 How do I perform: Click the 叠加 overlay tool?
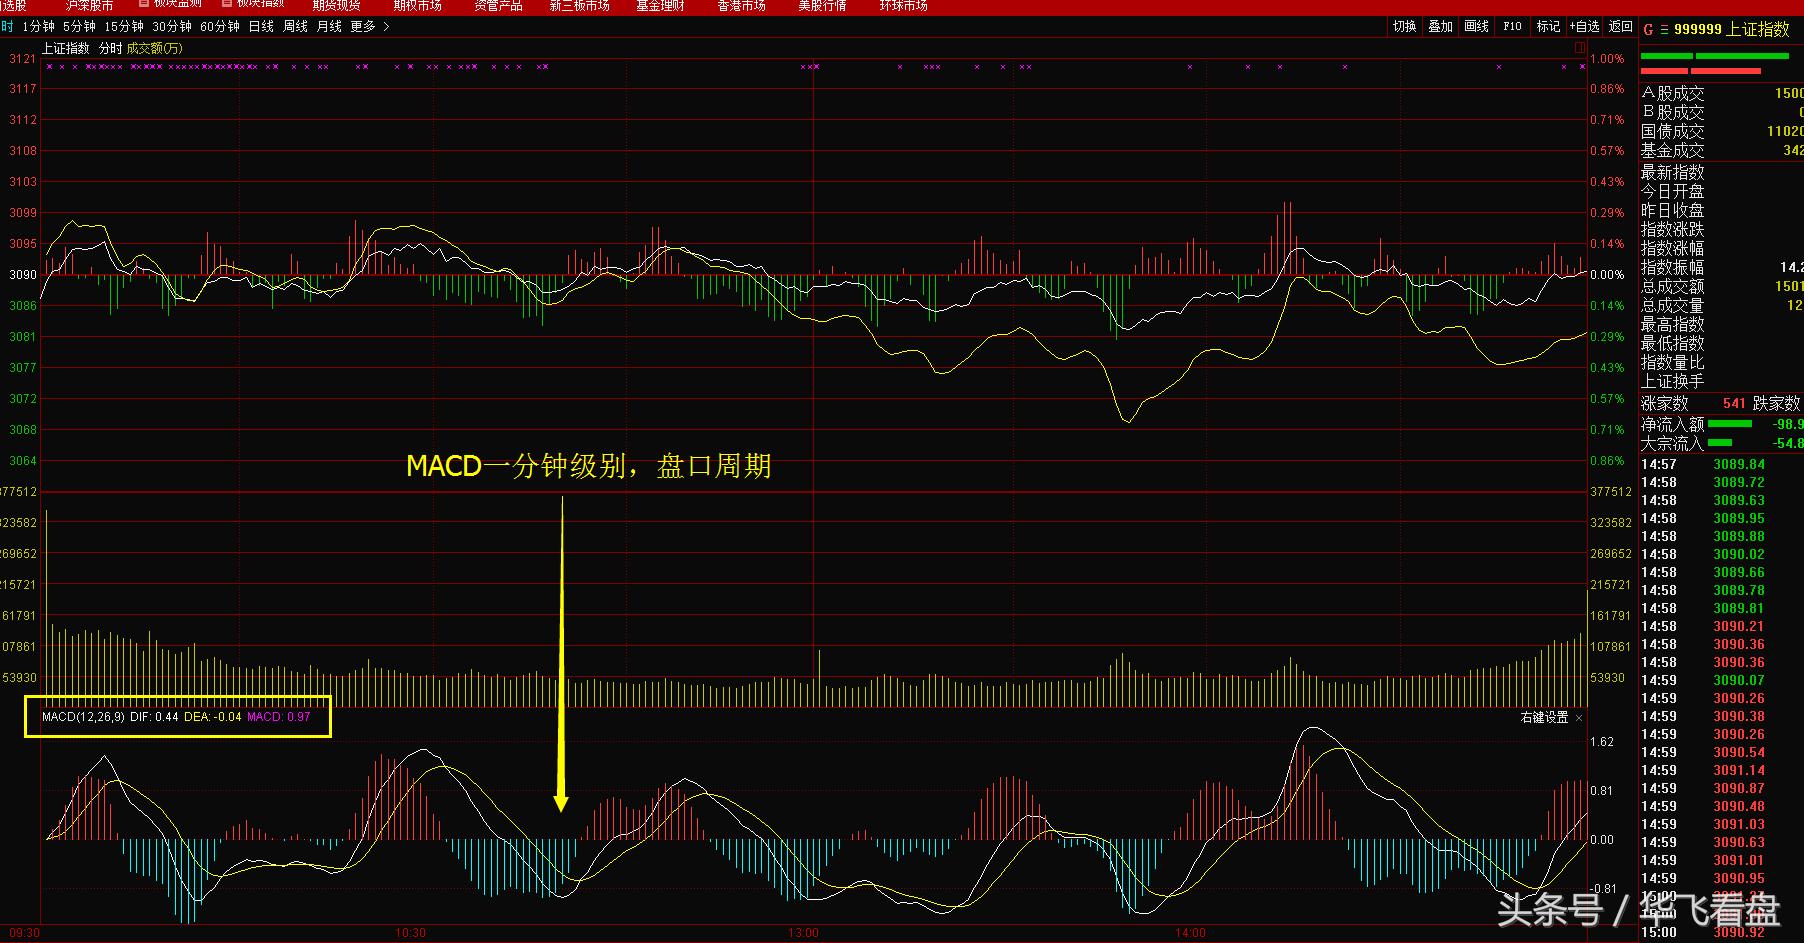[x=1440, y=28]
